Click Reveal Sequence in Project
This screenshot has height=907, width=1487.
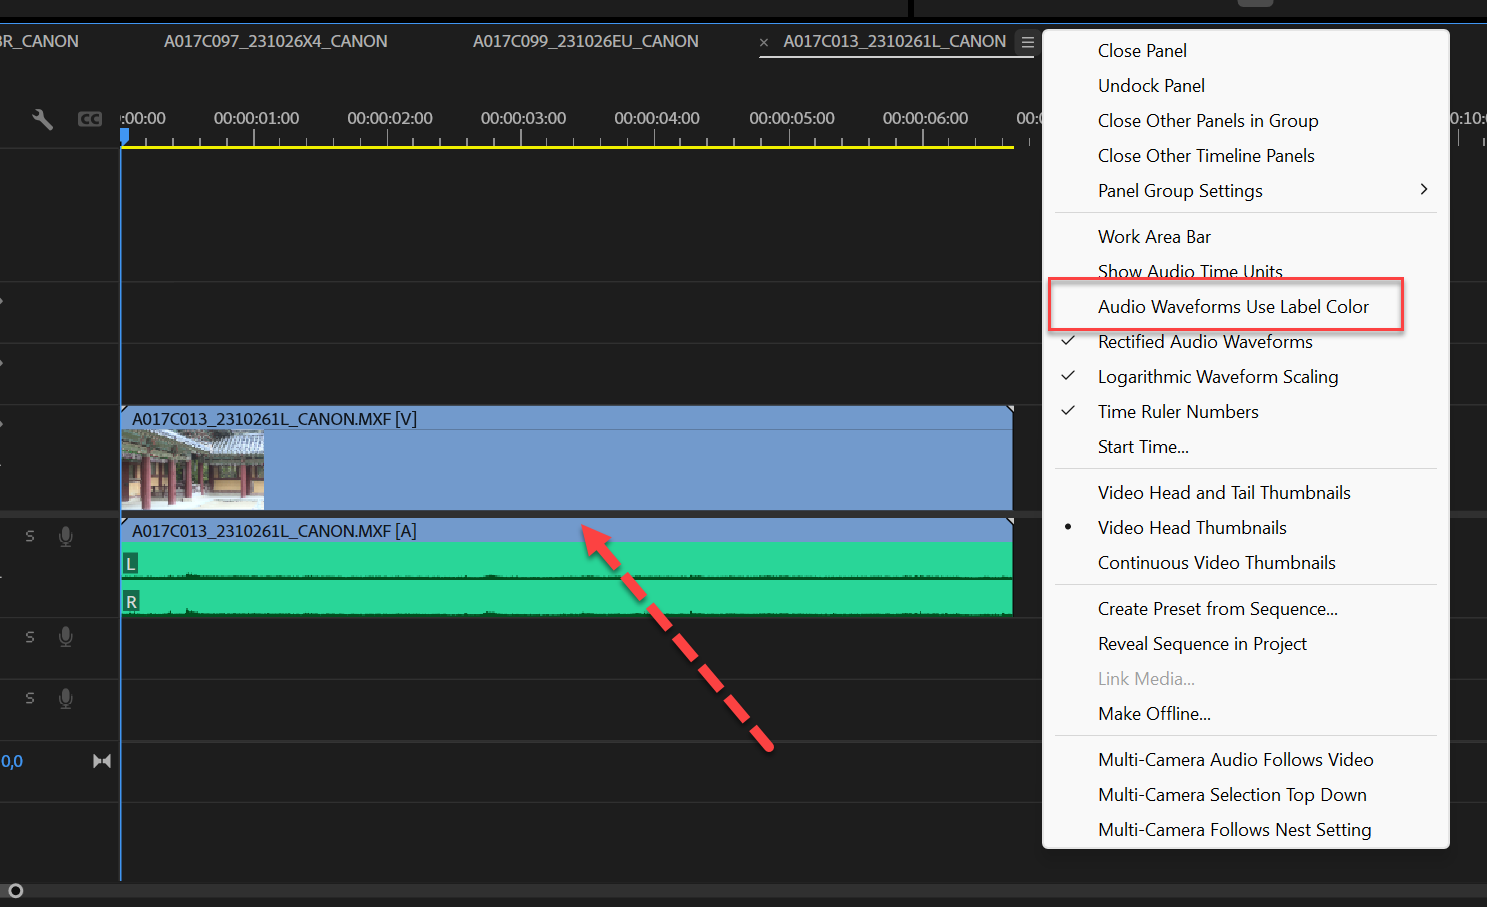[x=1202, y=643]
